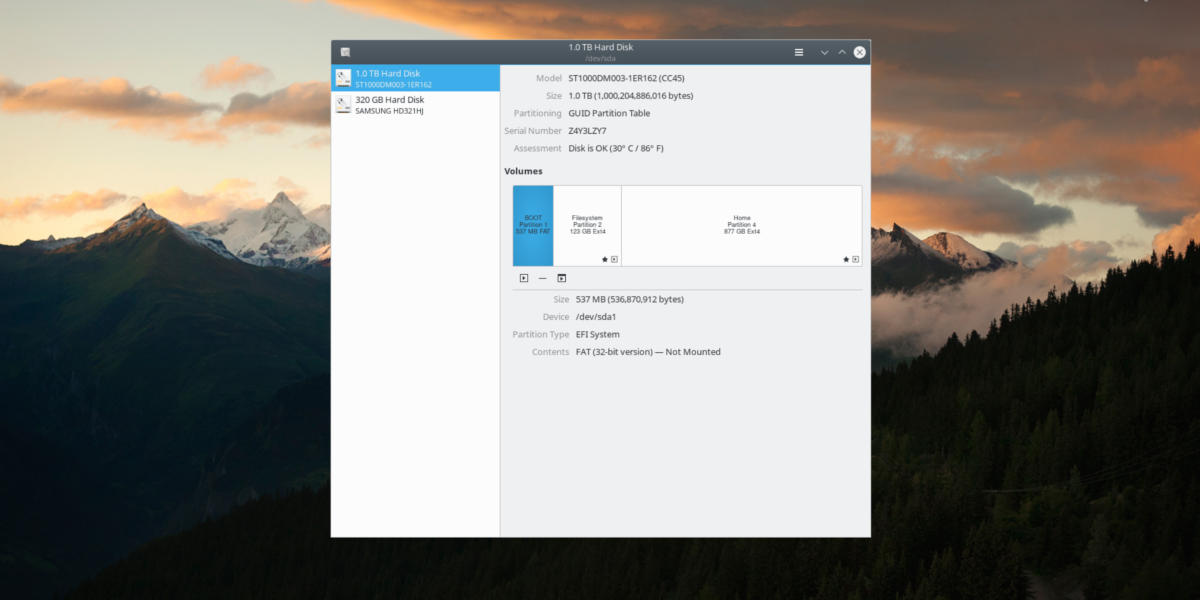
Task: Click mounted indicator icon on Filesystem partition
Action: coord(614,259)
